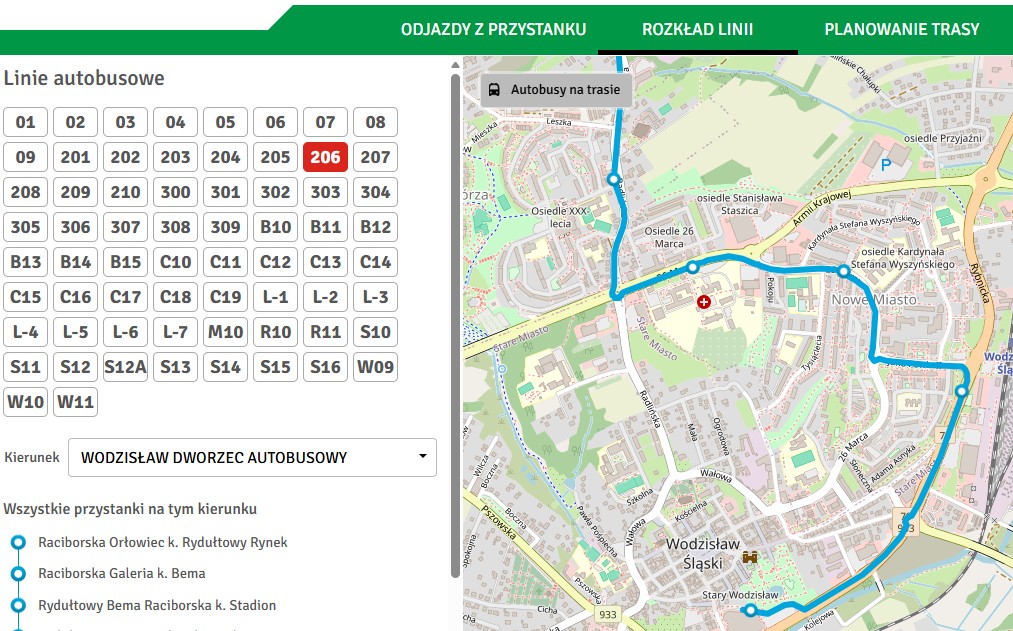Viewport: 1013px width, 631px height.
Task: Select bus line 206
Action: (x=325, y=157)
